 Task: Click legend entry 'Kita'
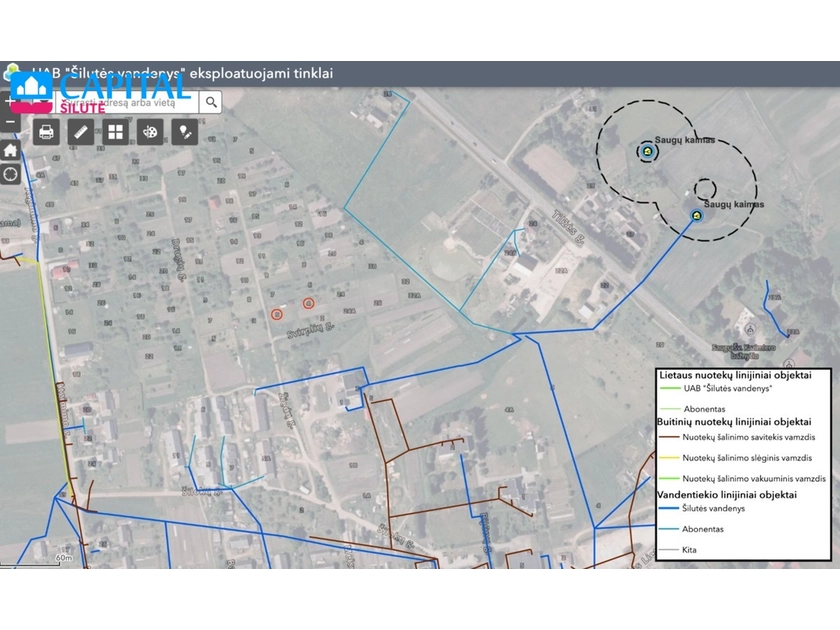point(689,550)
